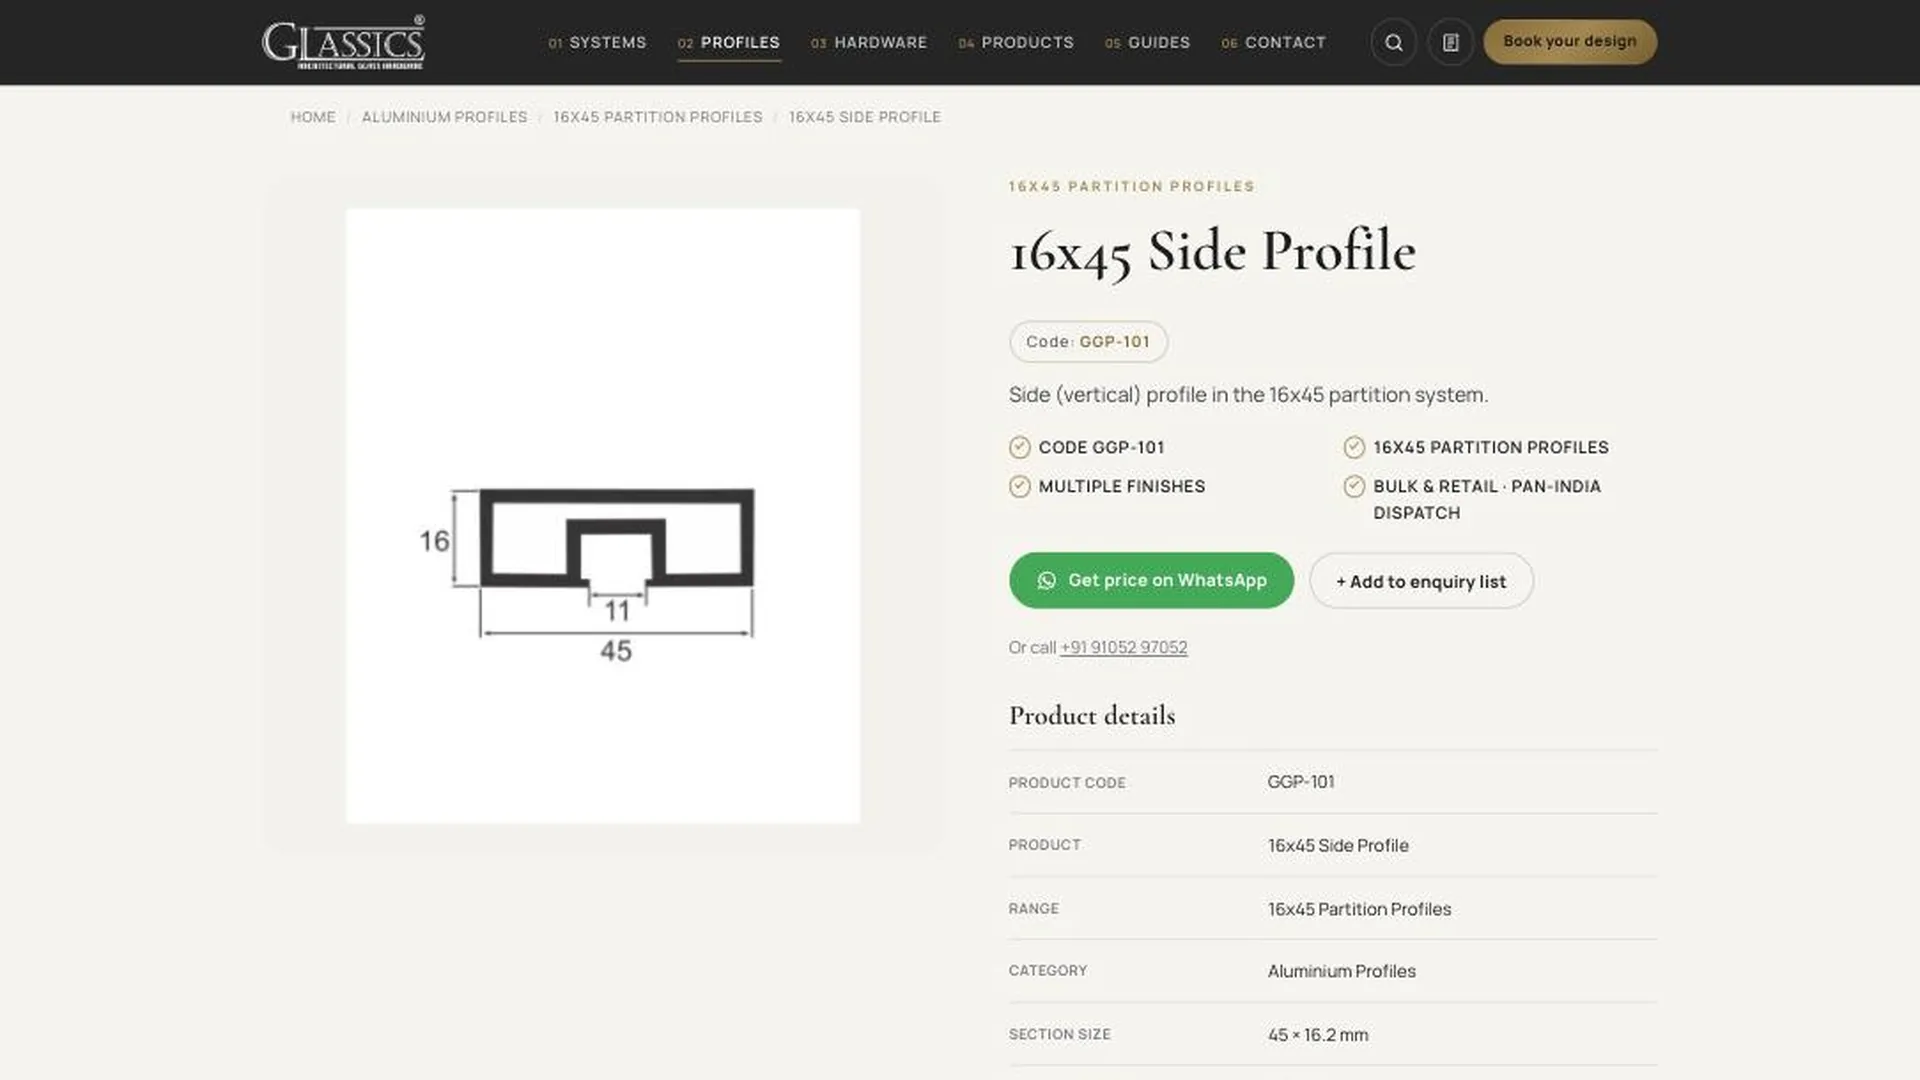Viewport: 1920px width, 1080px height.
Task: Click the Glassics logo
Action: [x=343, y=42]
